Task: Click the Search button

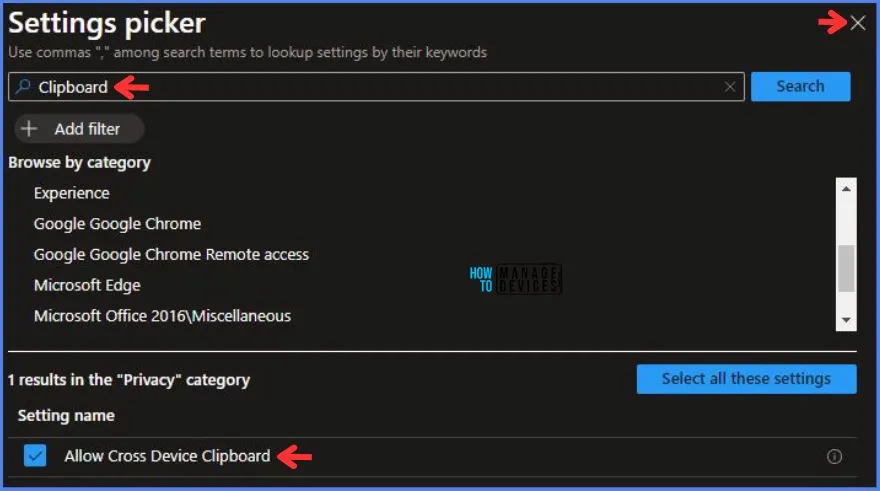Action: 800,86
